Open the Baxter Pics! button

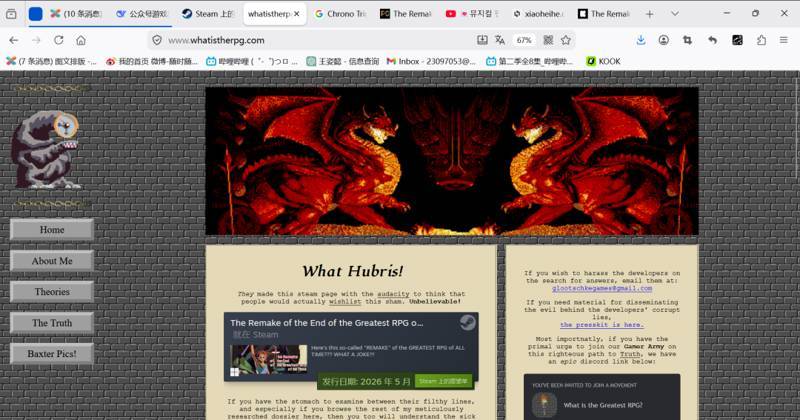(52, 354)
